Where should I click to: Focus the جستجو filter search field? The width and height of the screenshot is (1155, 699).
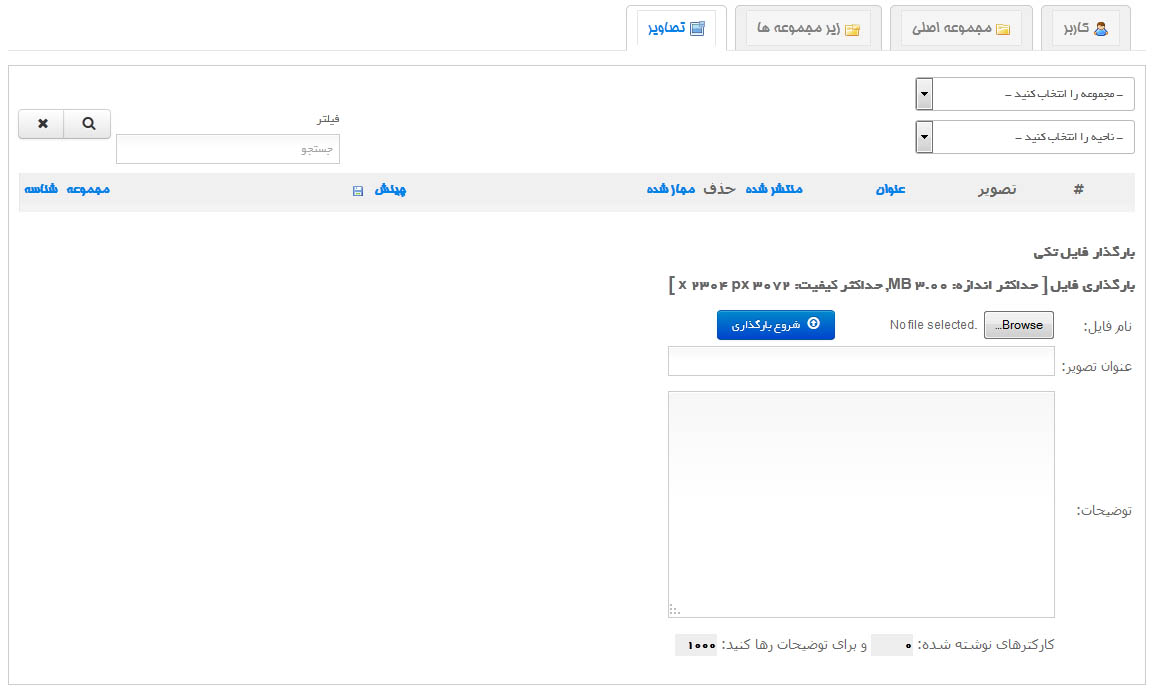coord(228,149)
